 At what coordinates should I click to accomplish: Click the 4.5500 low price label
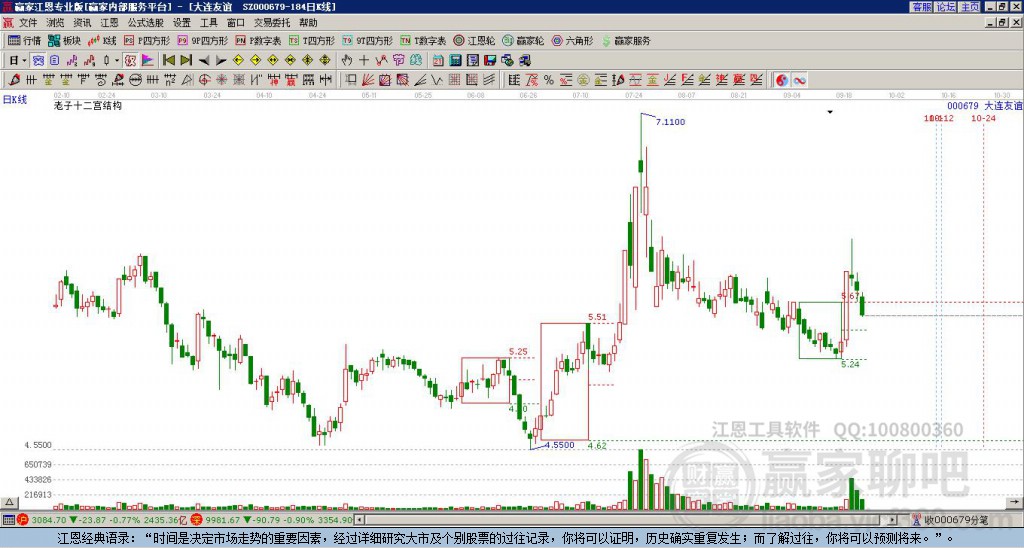click(560, 445)
